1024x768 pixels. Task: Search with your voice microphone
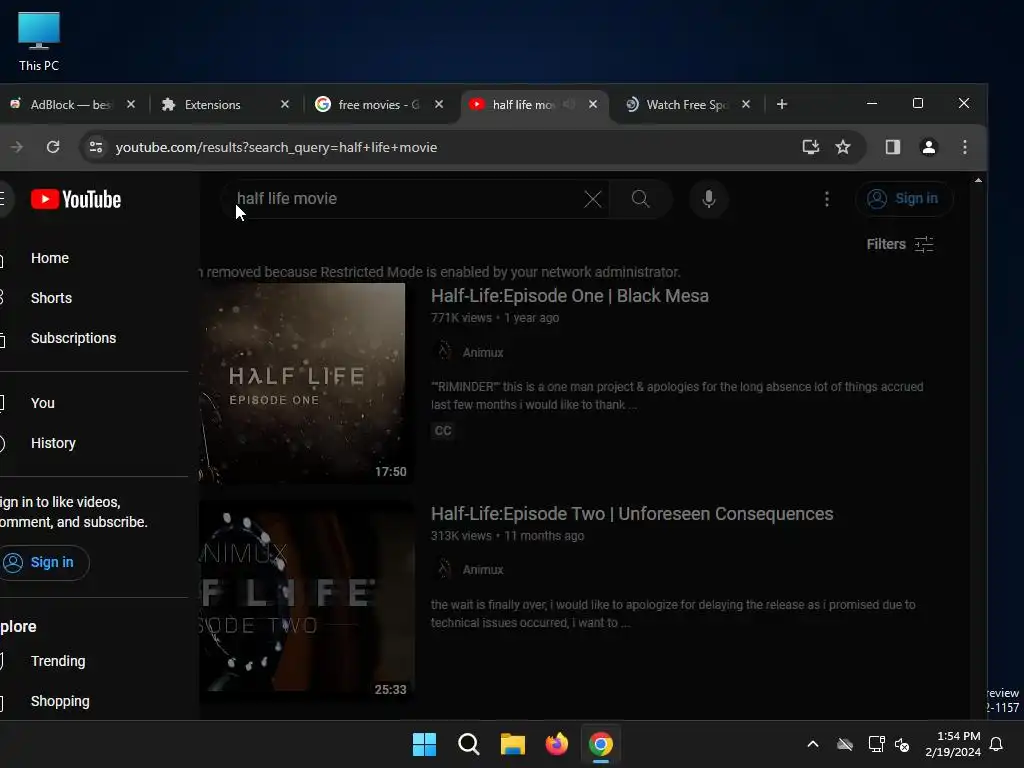pos(709,199)
